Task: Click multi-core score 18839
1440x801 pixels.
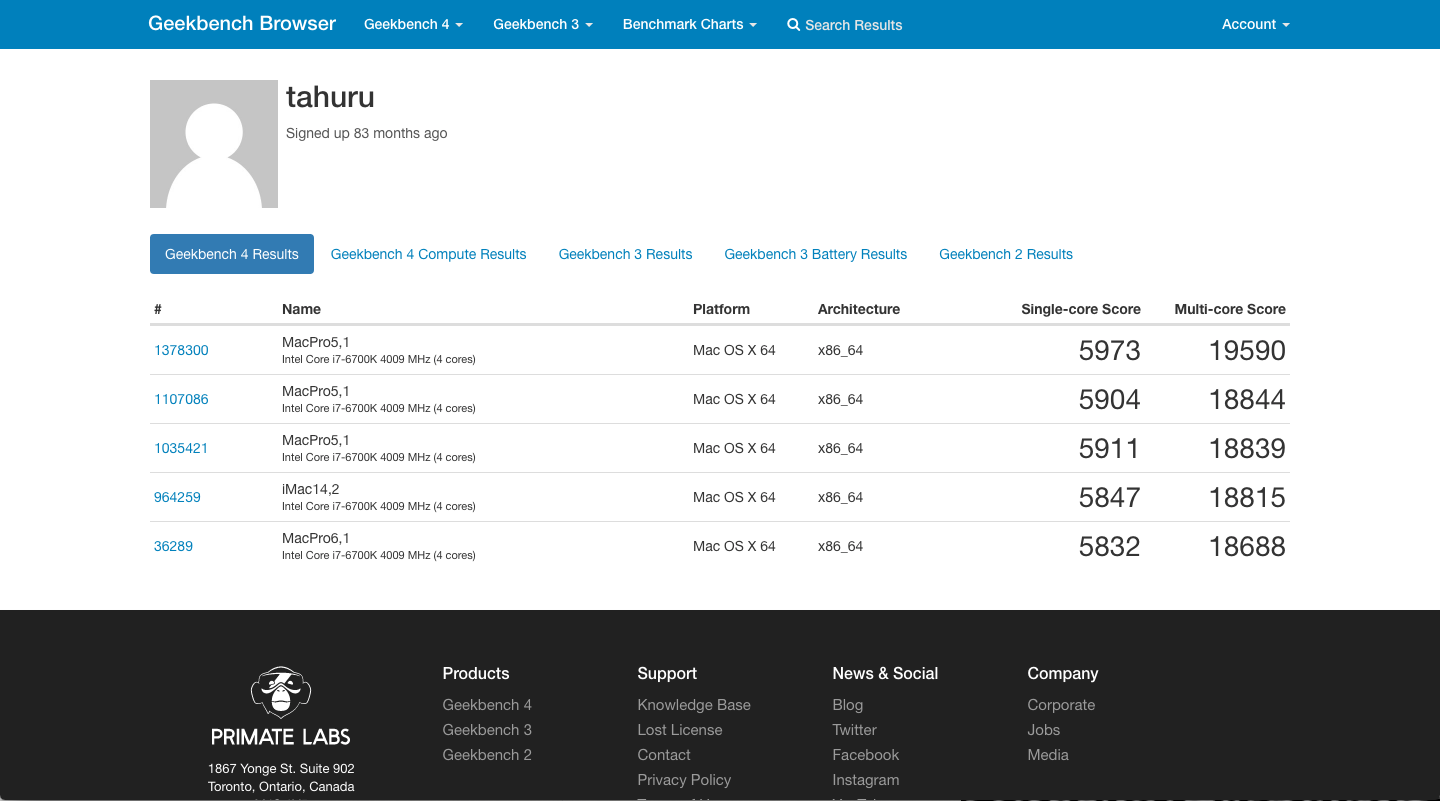Action: [x=1247, y=449]
